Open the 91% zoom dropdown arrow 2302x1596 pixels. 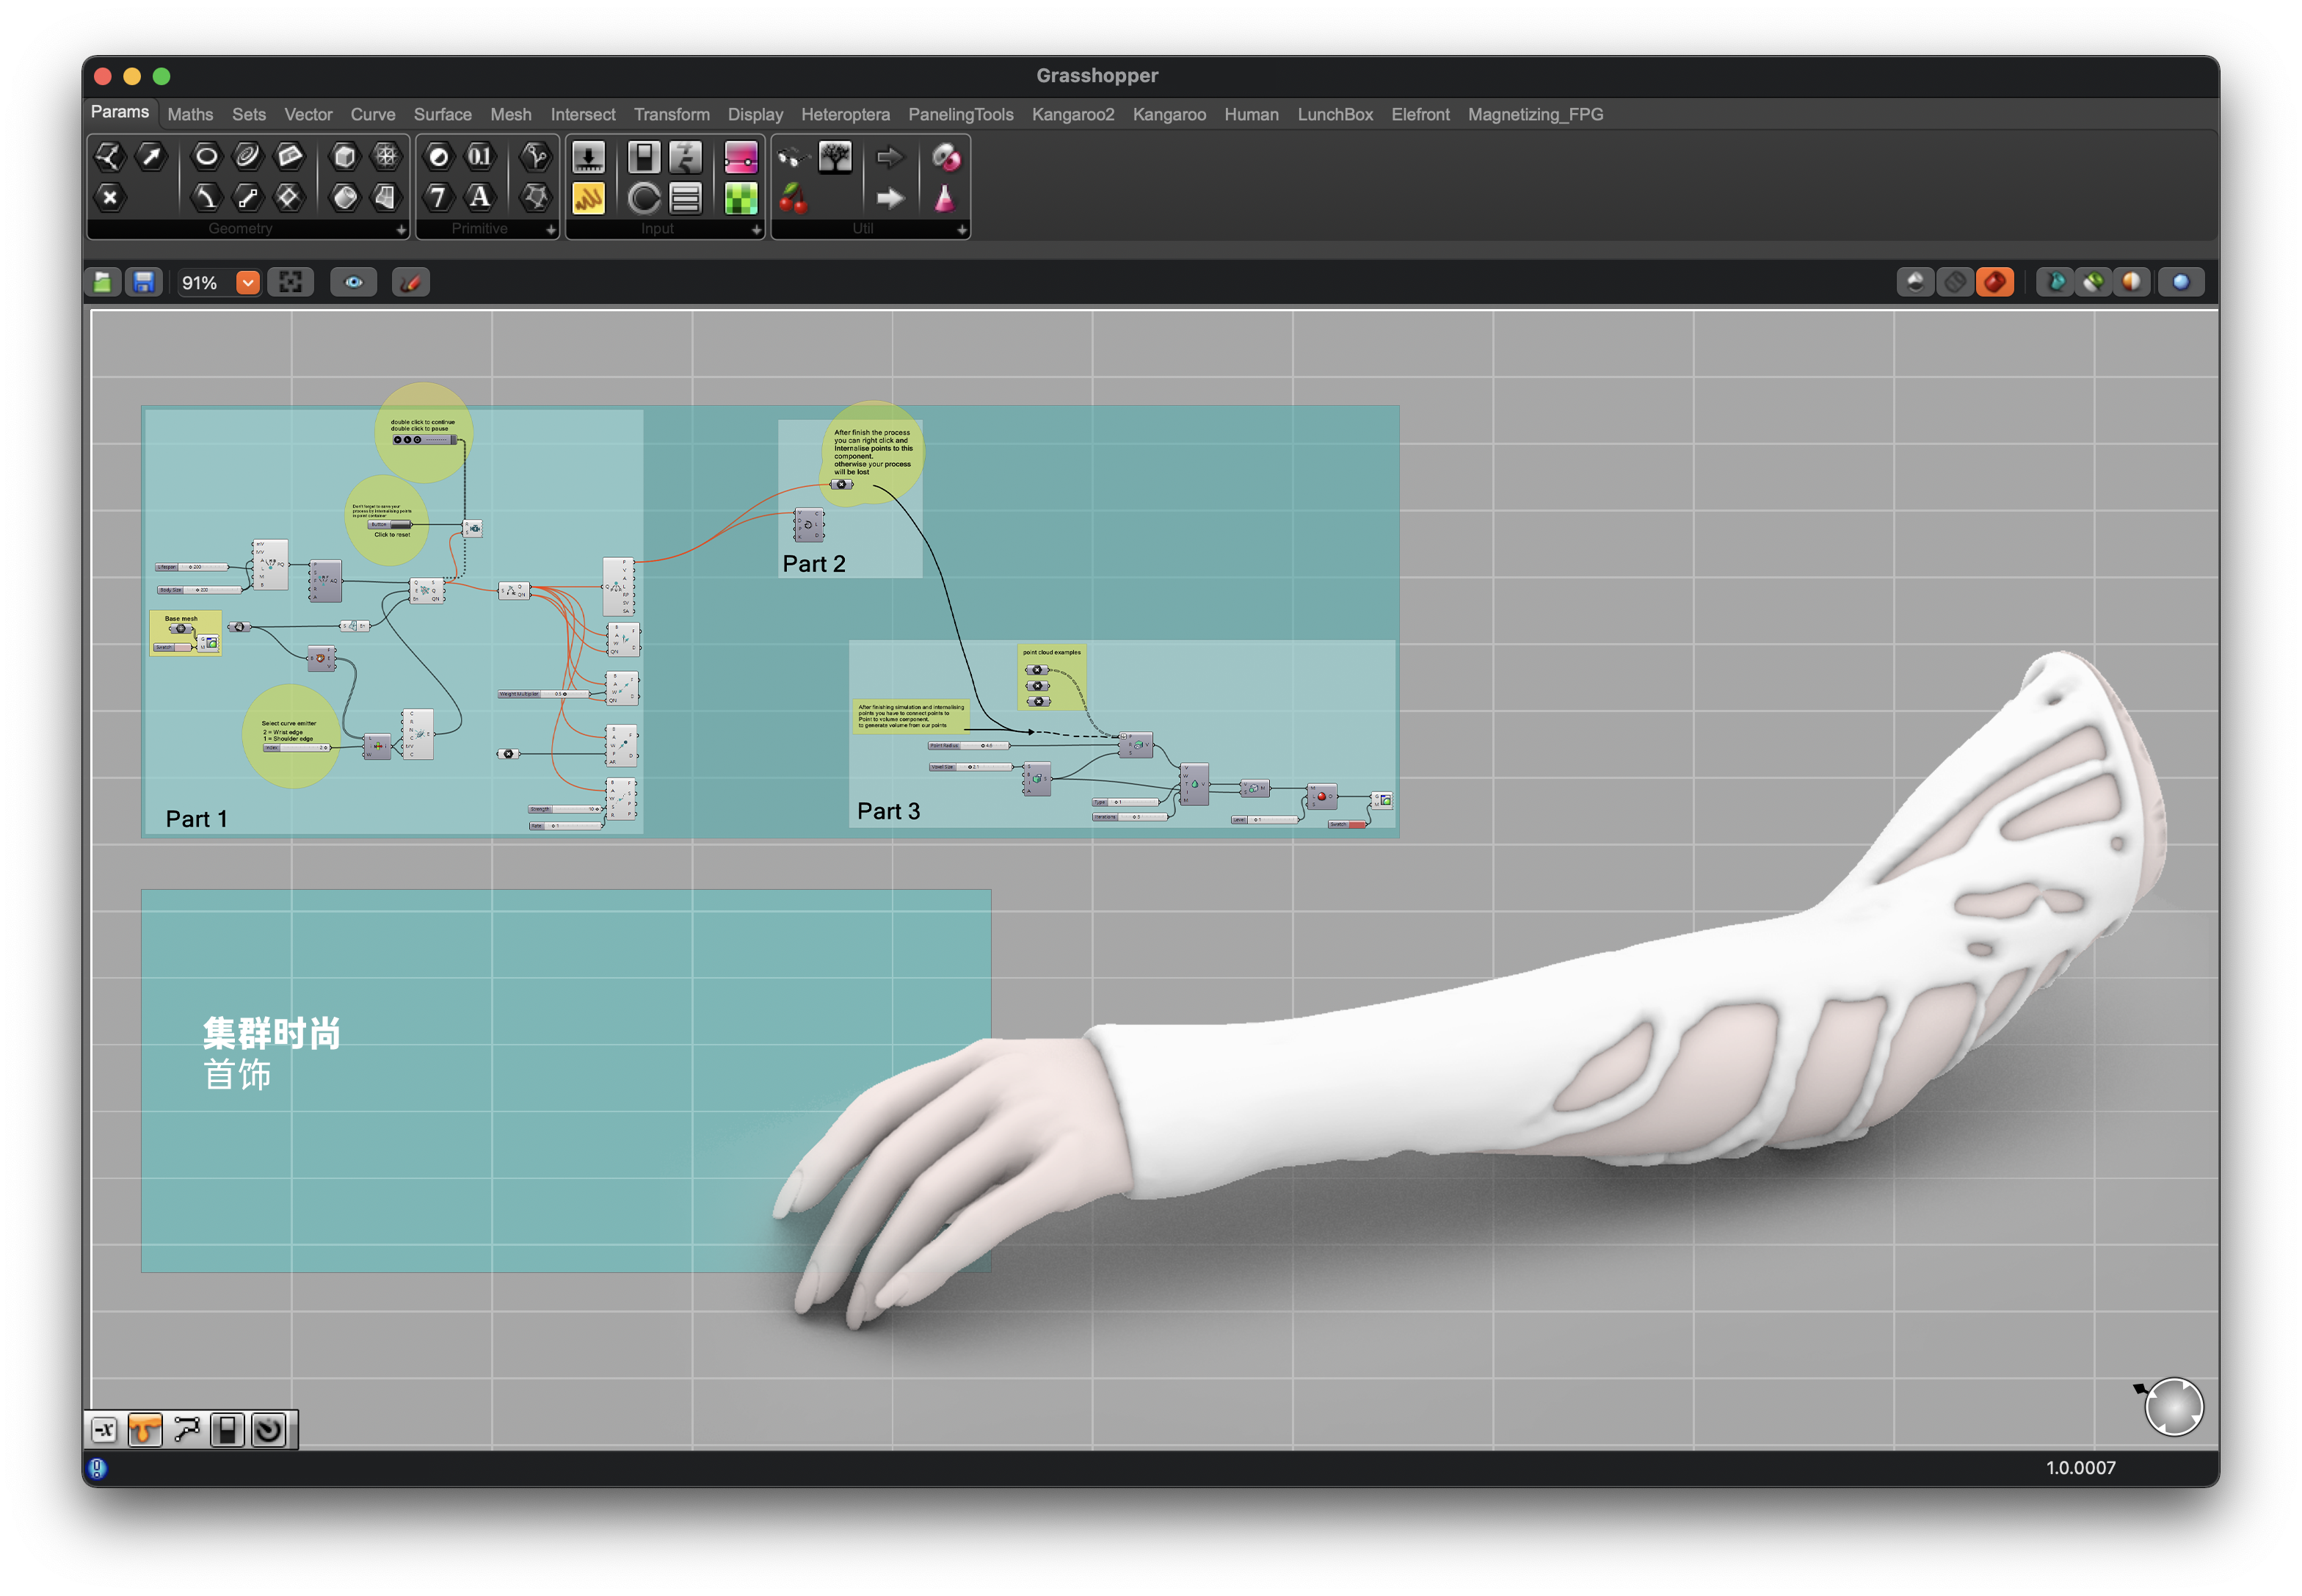(248, 283)
